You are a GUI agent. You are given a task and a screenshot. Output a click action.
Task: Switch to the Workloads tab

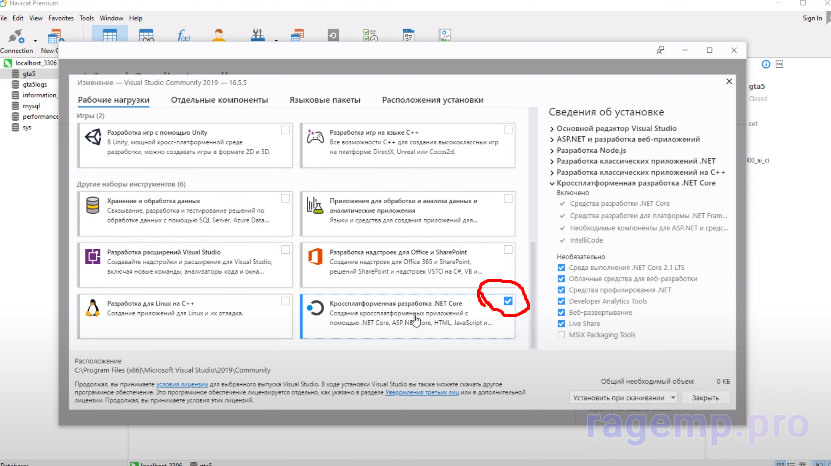pos(113,100)
